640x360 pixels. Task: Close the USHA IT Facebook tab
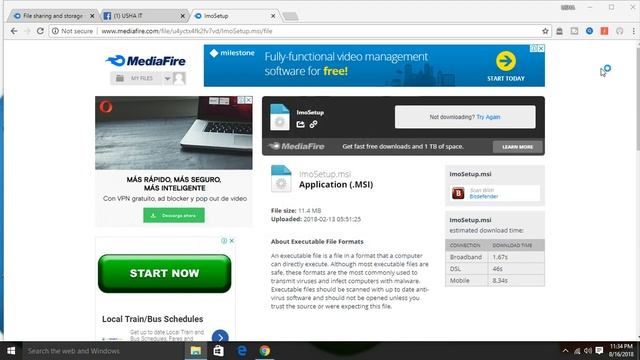point(182,16)
